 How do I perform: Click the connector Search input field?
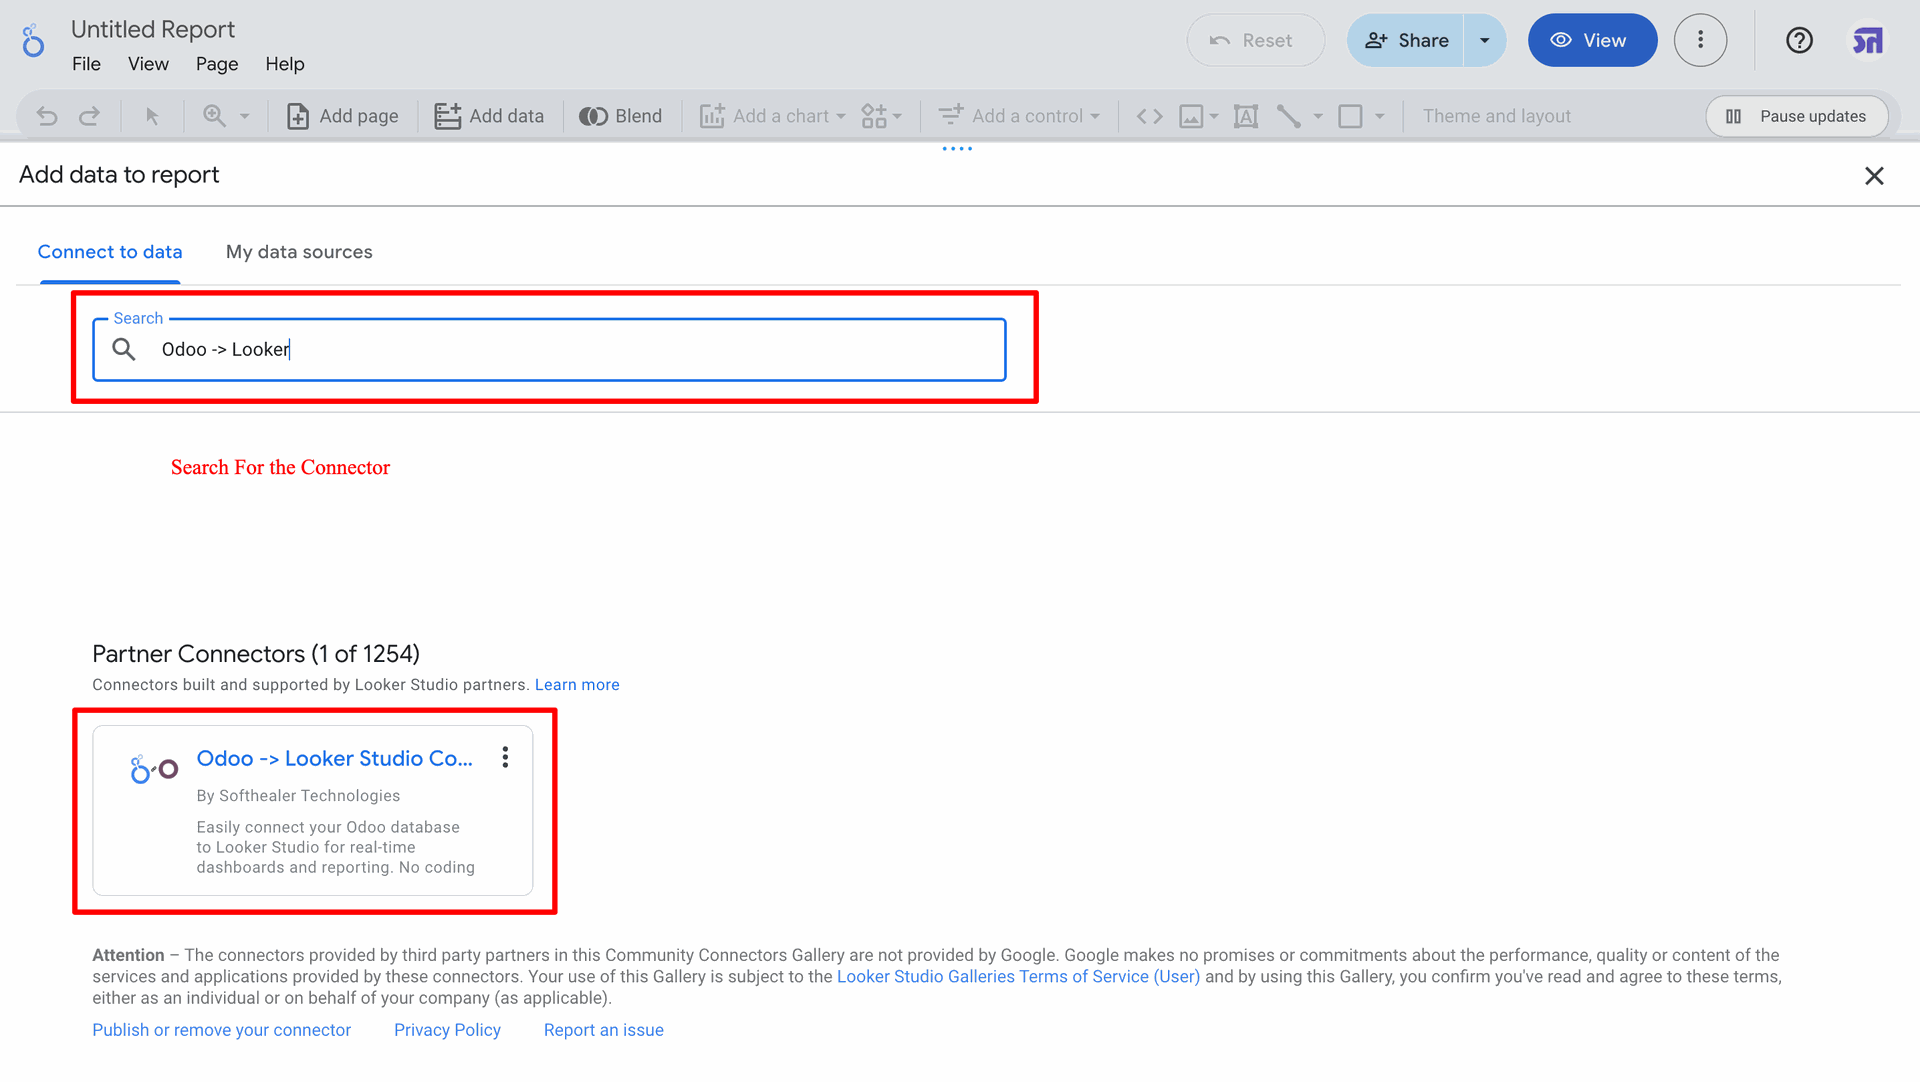(549, 349)
